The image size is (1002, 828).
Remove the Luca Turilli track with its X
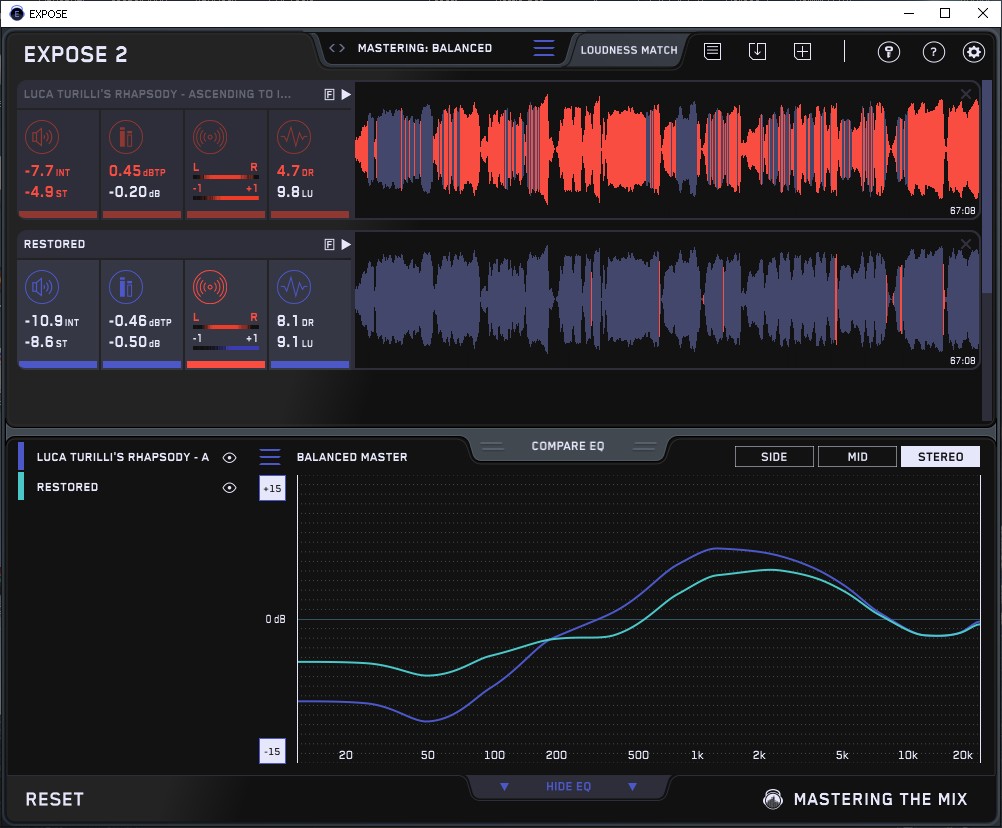click(966, 95)
